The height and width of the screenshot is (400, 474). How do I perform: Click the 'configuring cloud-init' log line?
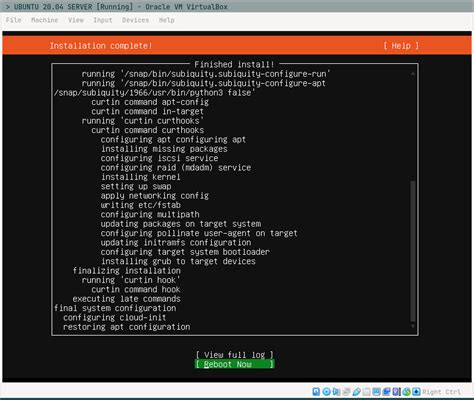pos(115,317)
